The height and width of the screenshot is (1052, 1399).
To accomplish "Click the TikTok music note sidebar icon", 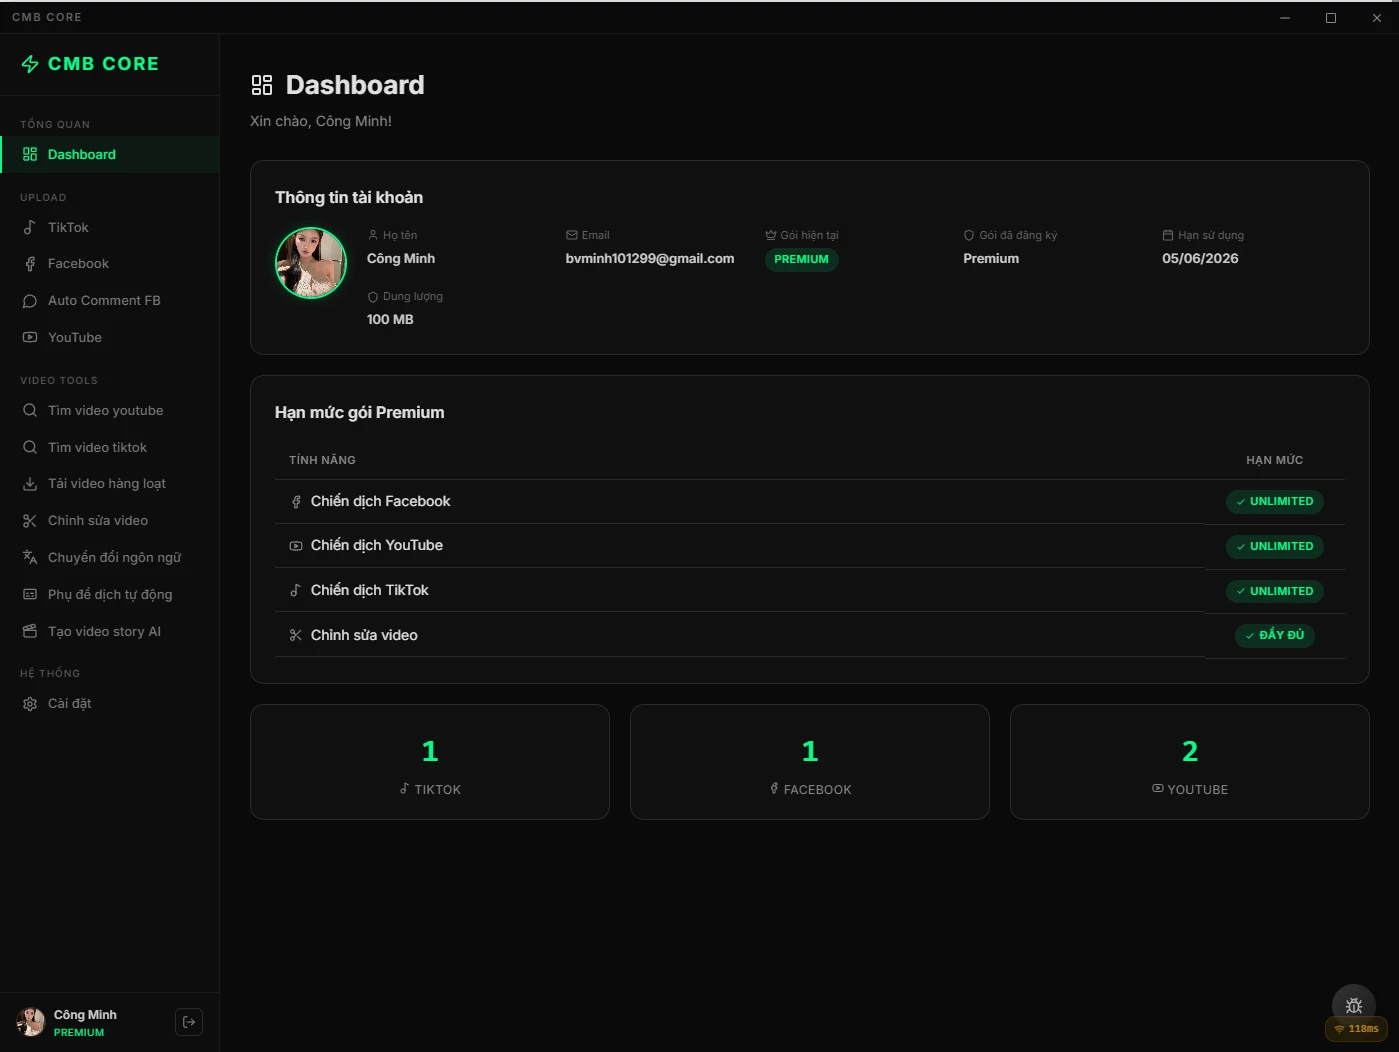I will click(x=30, y=228).
